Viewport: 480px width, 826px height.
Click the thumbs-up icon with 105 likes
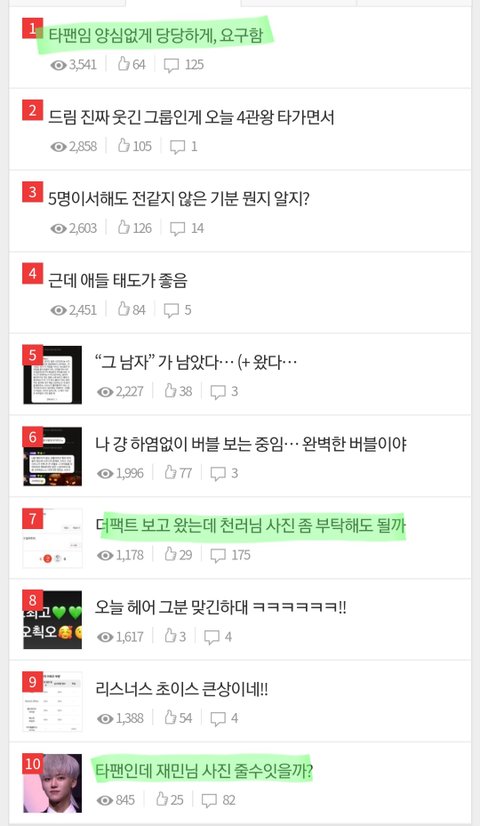[124, 145]
